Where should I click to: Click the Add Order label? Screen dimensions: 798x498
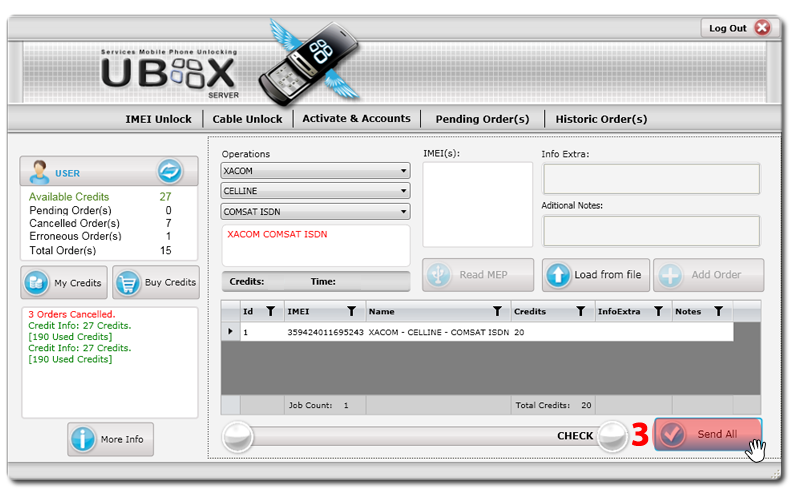coord(716,275)
